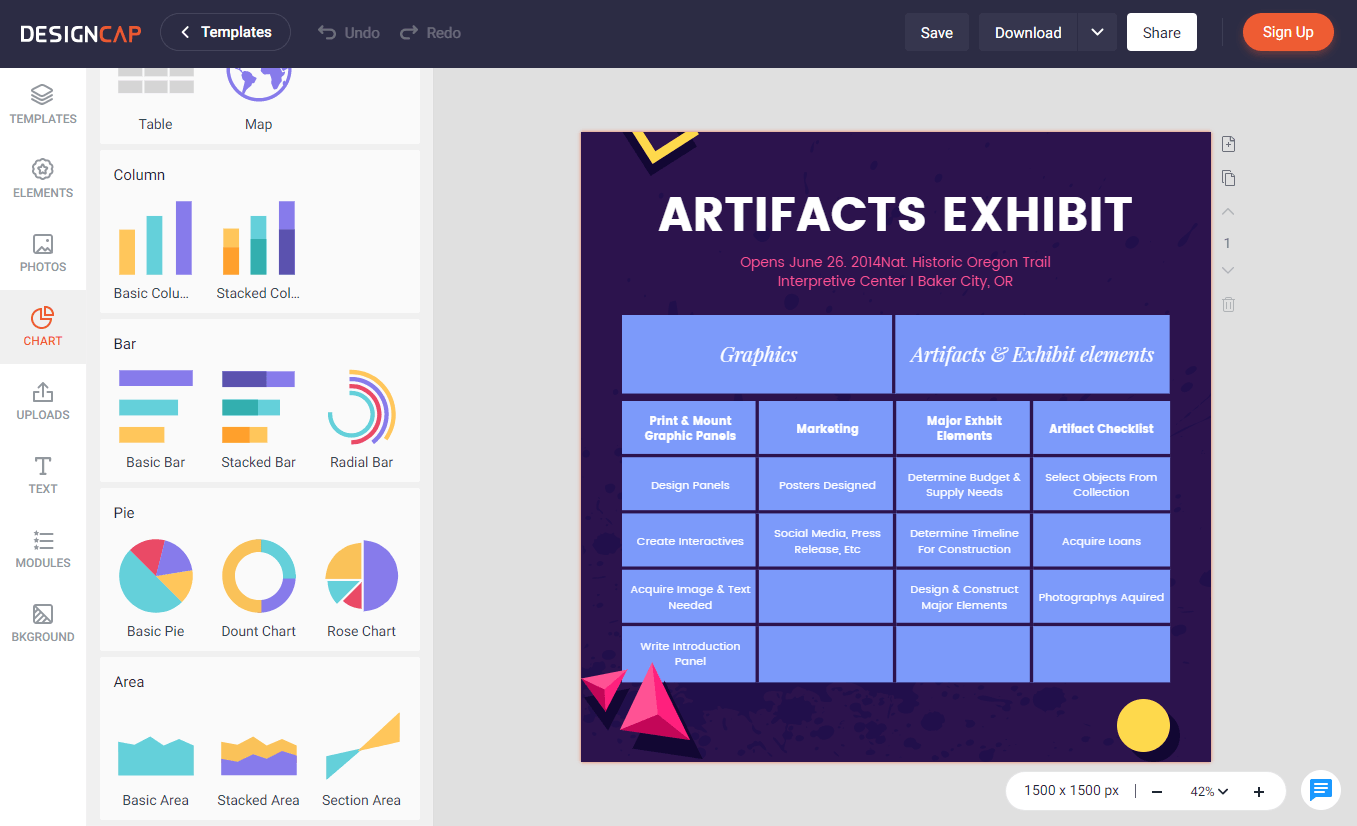Click the delete page trash icon
This screenshot has width=1357, height=826.
[1229, 304]
